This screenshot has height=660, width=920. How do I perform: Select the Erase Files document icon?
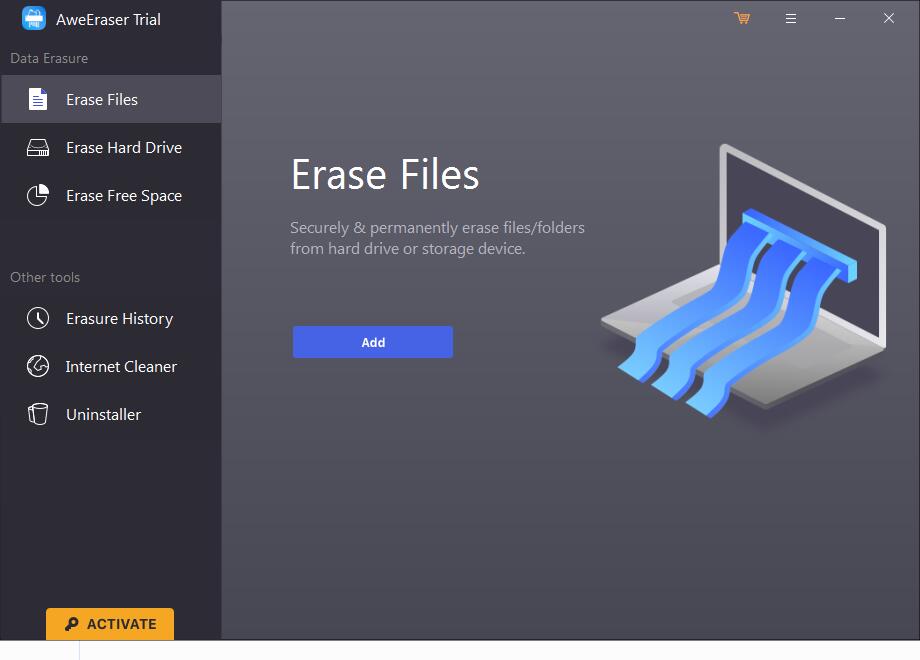pos(37,99)
